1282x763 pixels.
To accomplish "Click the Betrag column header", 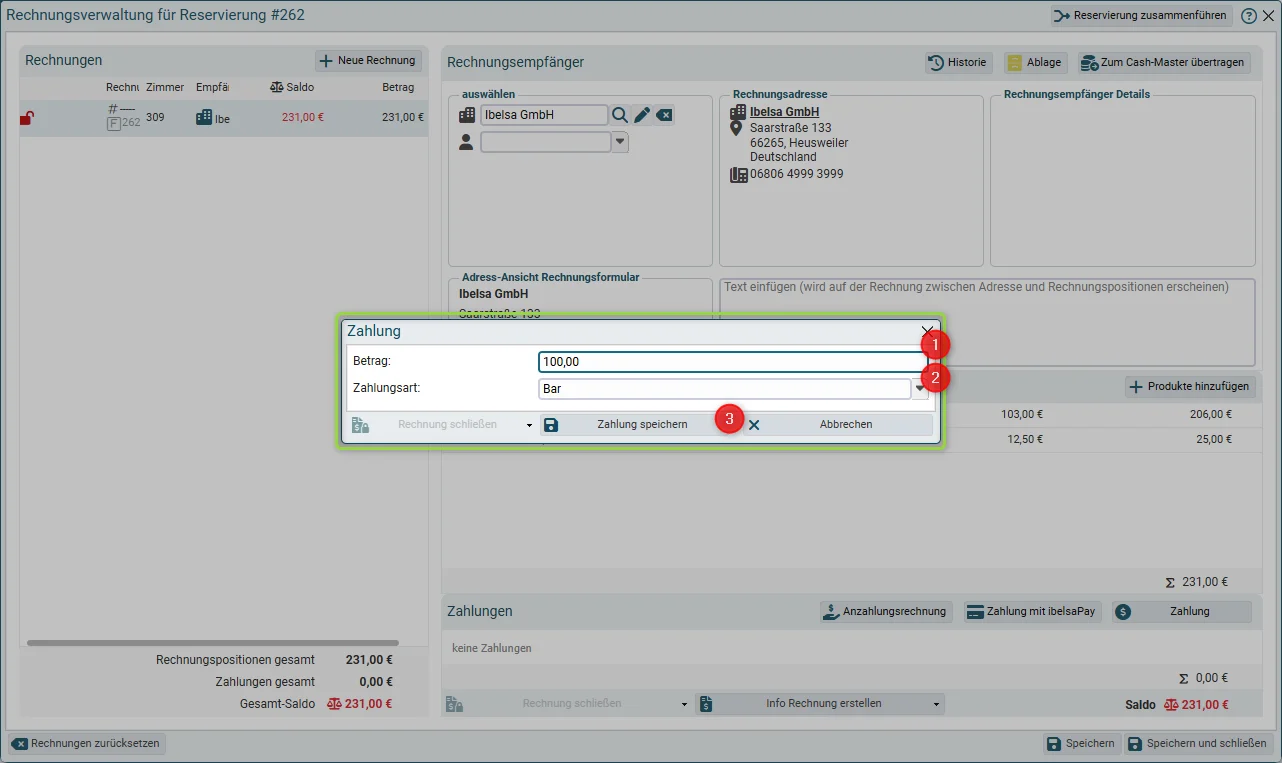I will pyautogui.click(x=398, y=88).
